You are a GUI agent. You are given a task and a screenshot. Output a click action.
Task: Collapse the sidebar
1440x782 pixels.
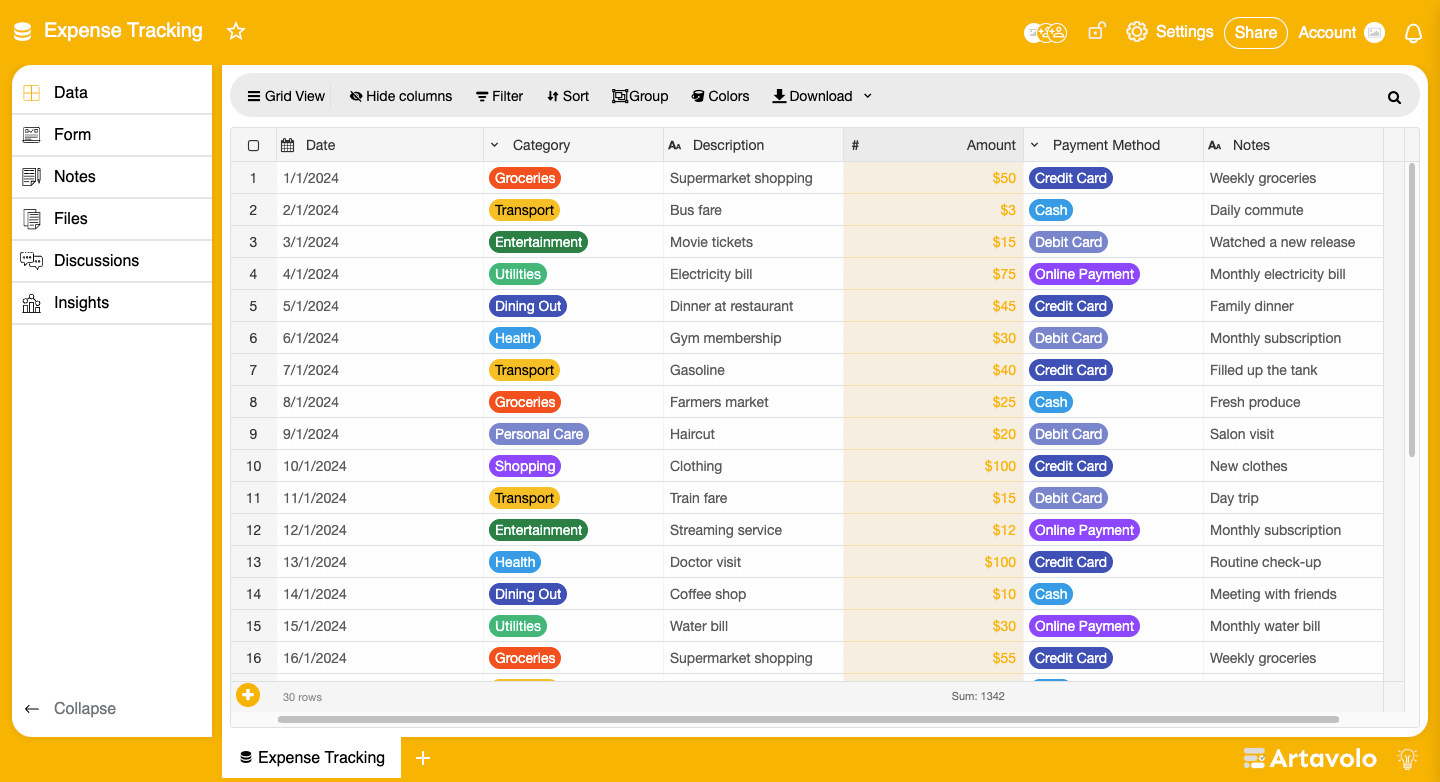point(70,708)
